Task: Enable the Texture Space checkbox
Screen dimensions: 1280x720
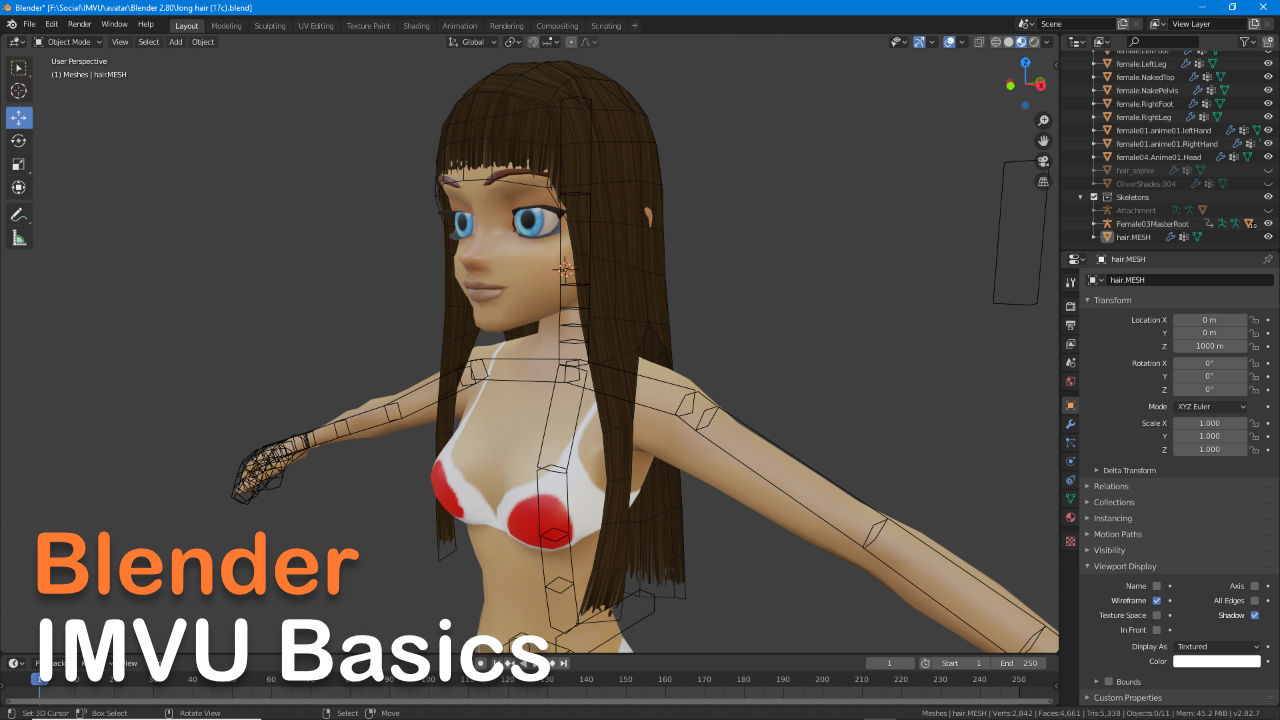Action: point(1157,615)
